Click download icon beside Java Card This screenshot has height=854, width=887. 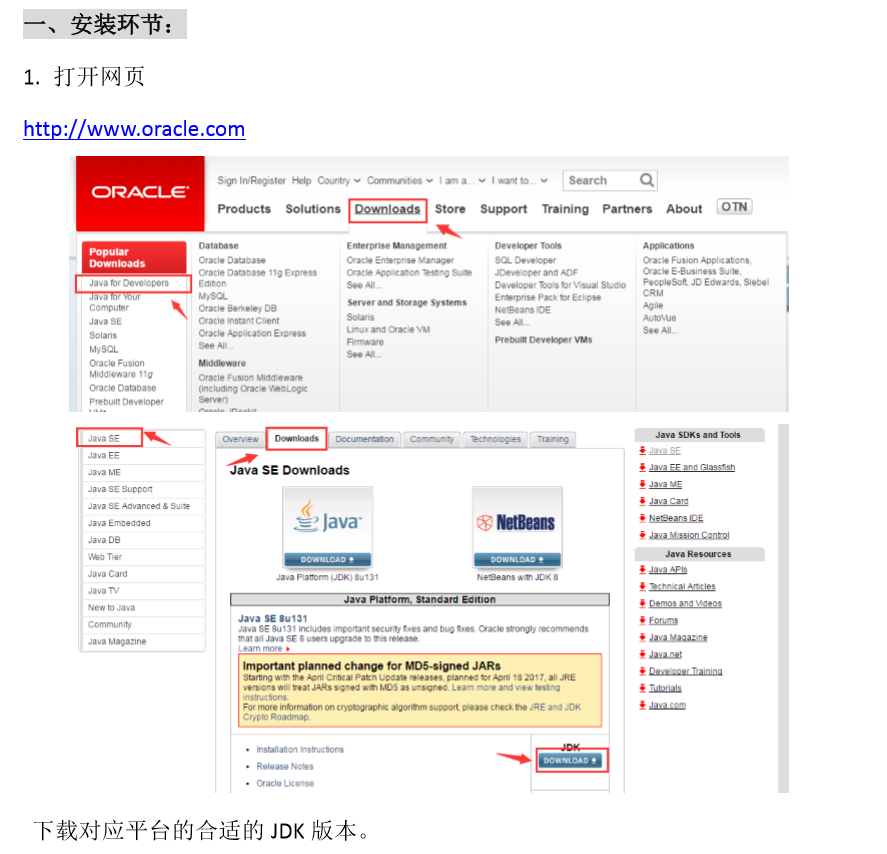click(x=642, y=501)
